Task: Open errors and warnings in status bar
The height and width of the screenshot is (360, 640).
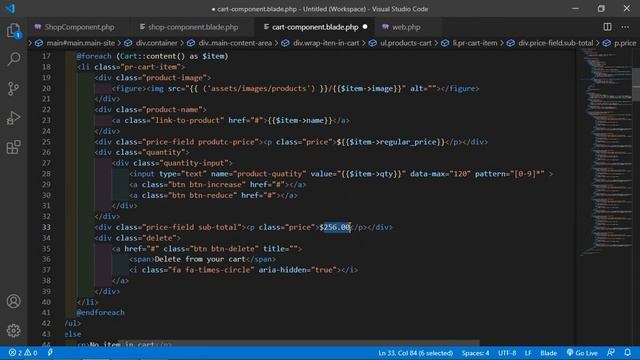Action: coord(23,353)
